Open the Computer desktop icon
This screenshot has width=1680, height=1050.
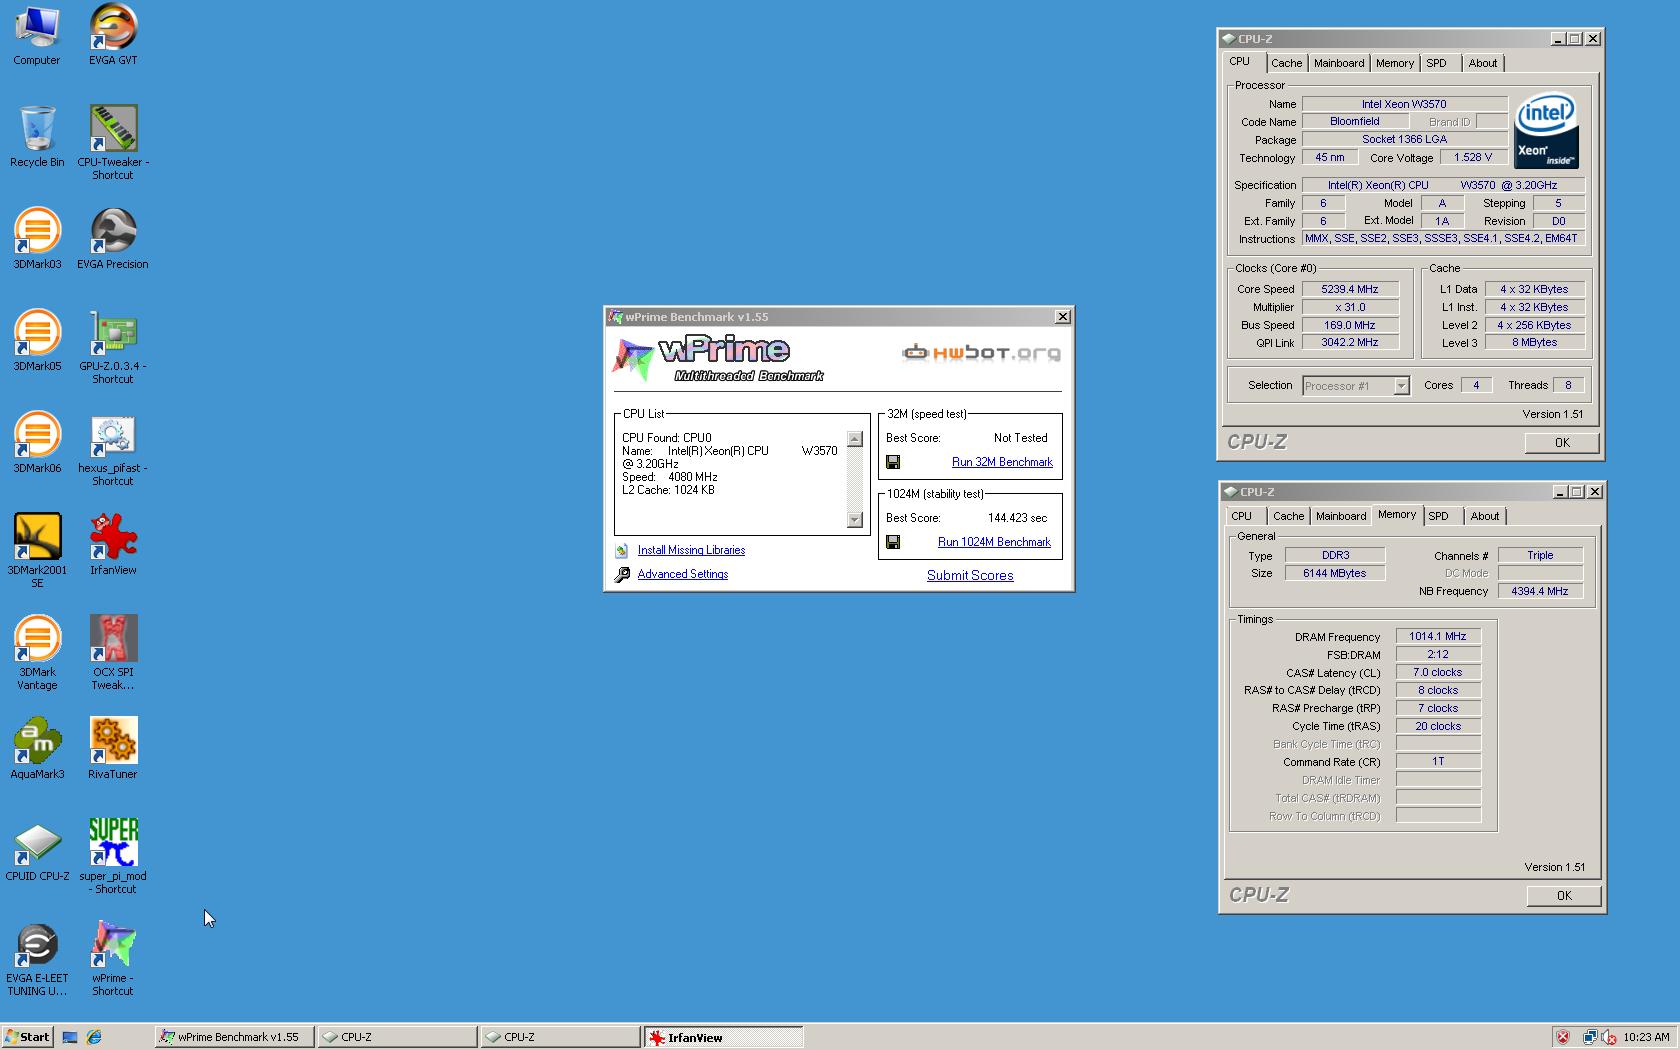(37, 36)
